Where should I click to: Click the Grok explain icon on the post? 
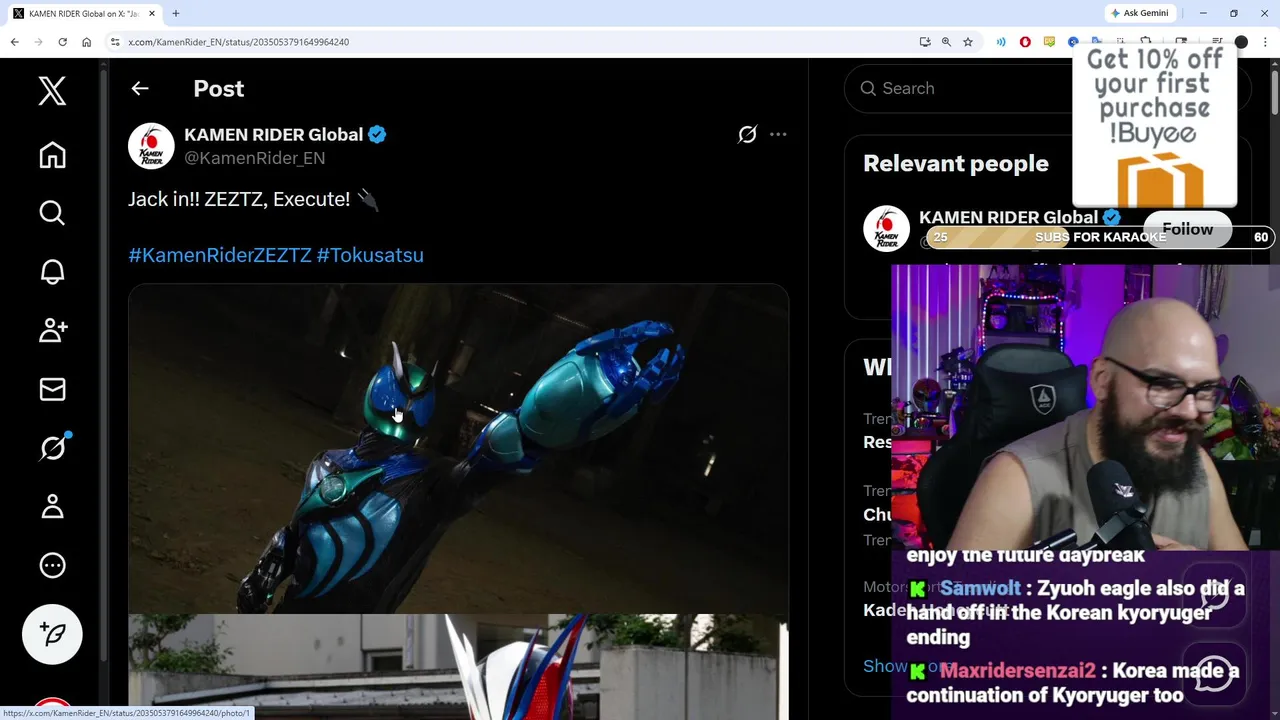coord(747,134)
